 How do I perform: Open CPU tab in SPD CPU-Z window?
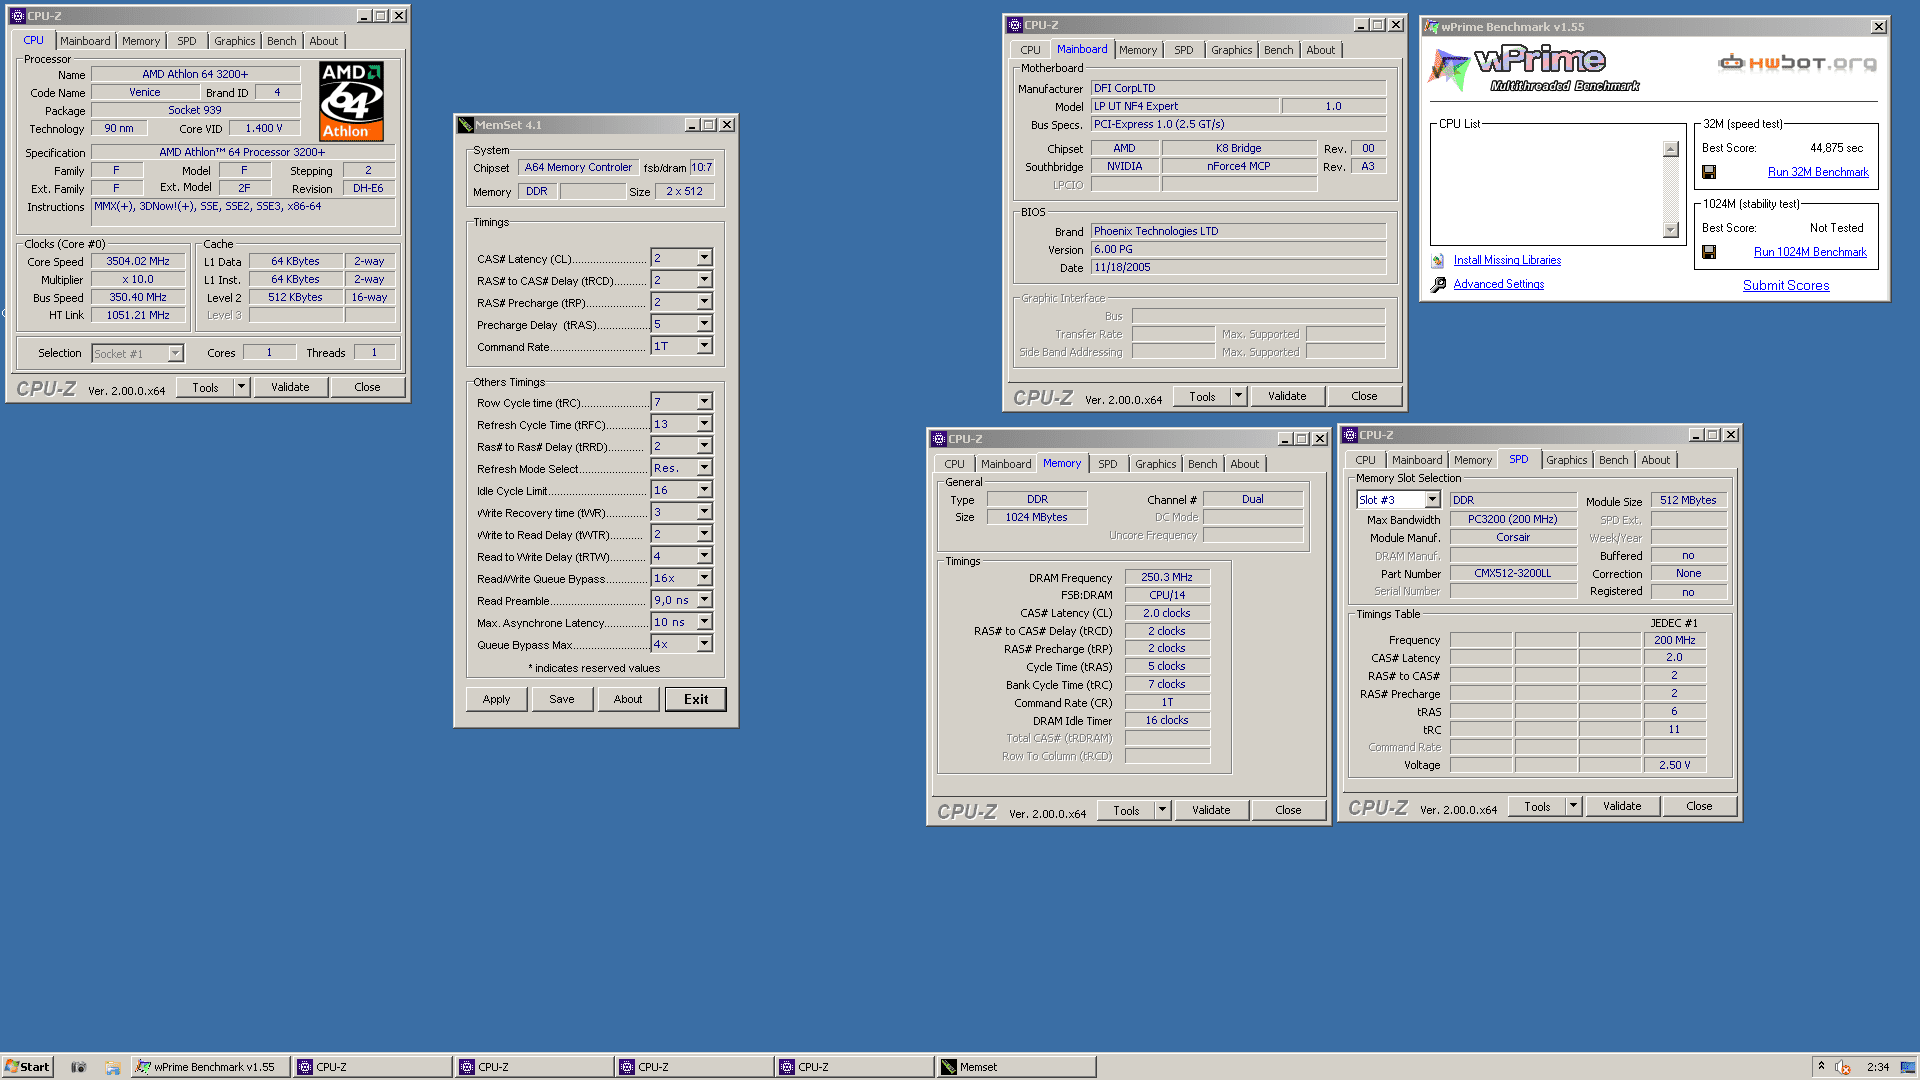click(1365, 460)
